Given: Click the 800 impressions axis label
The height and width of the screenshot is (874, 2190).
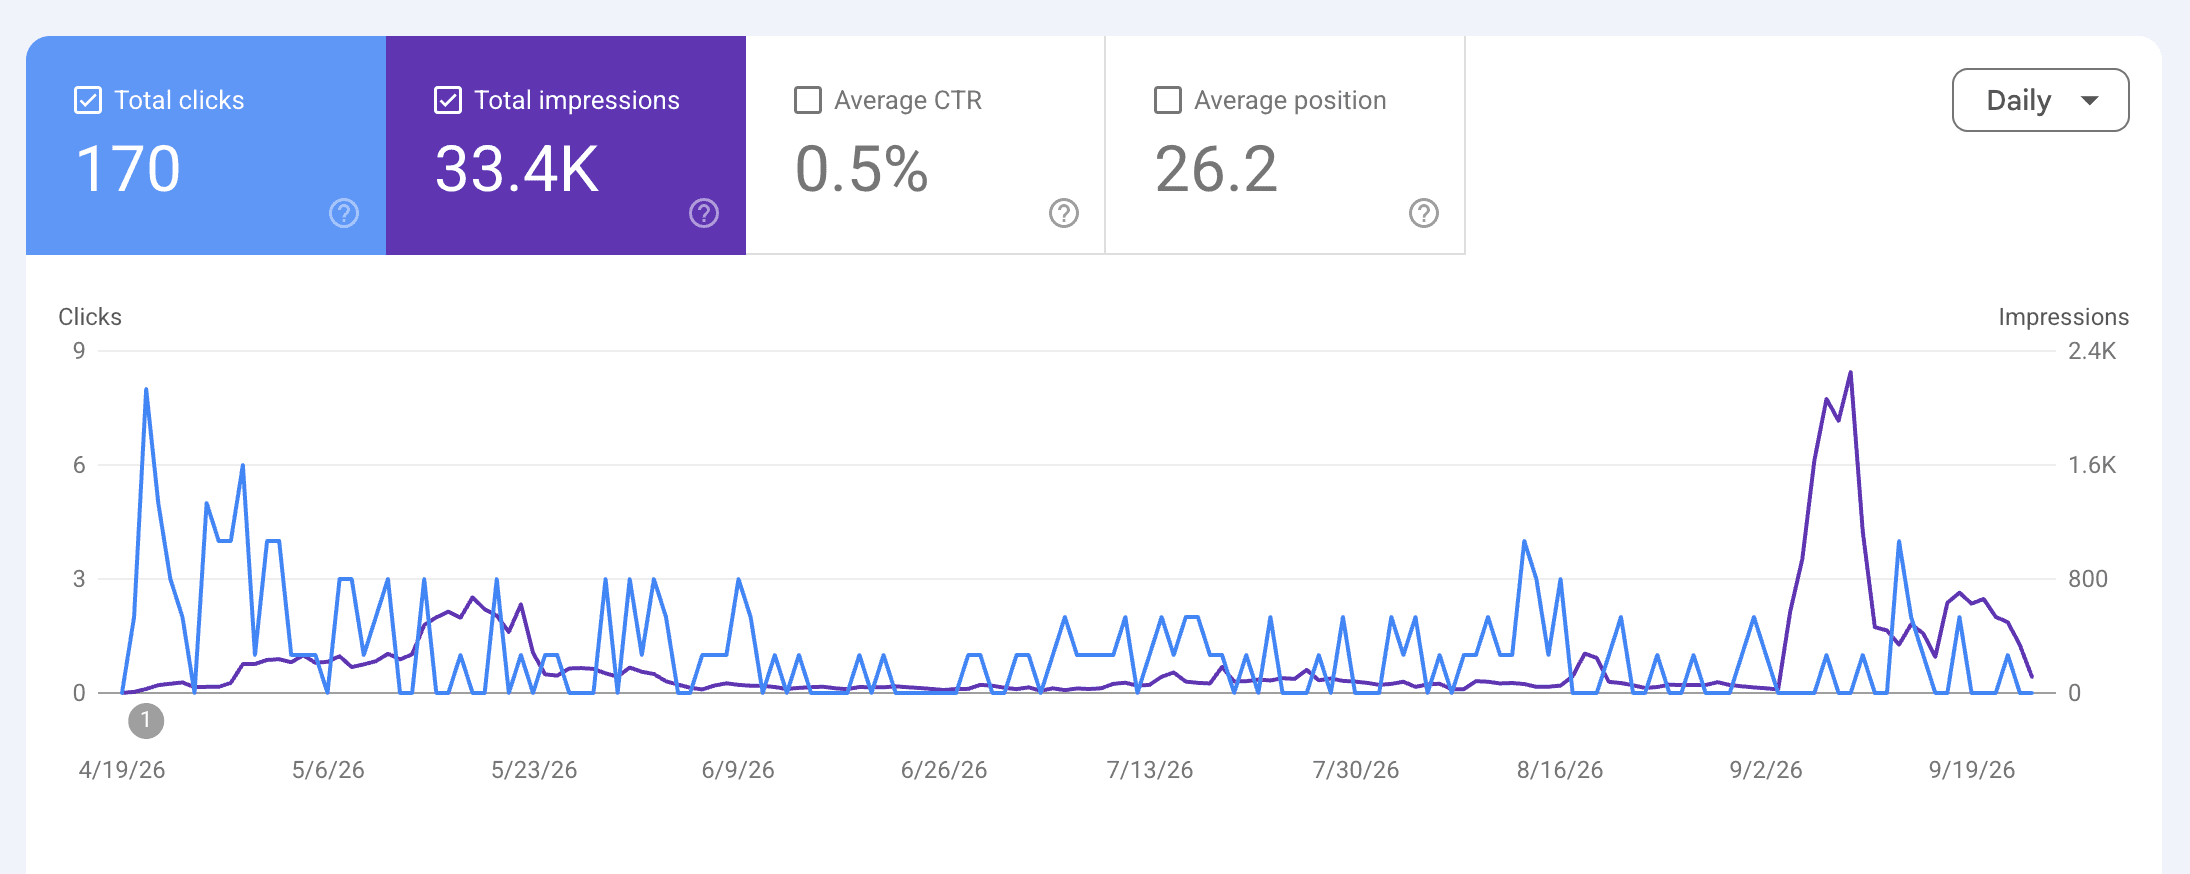Looking at the screenshot, I should coord(2088,579).
